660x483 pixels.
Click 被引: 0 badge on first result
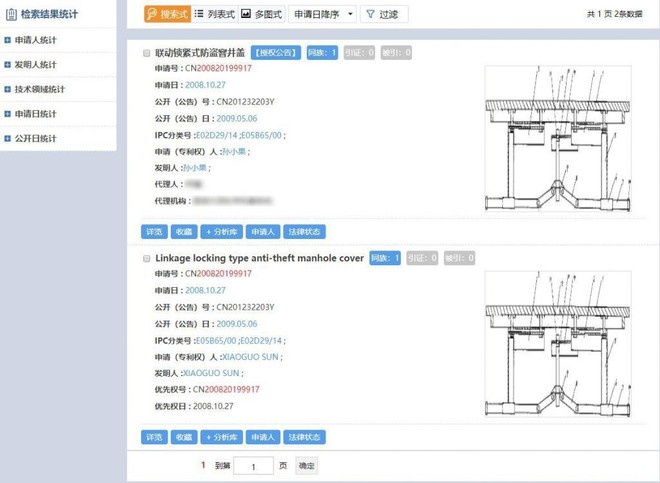tap(396, 53)
